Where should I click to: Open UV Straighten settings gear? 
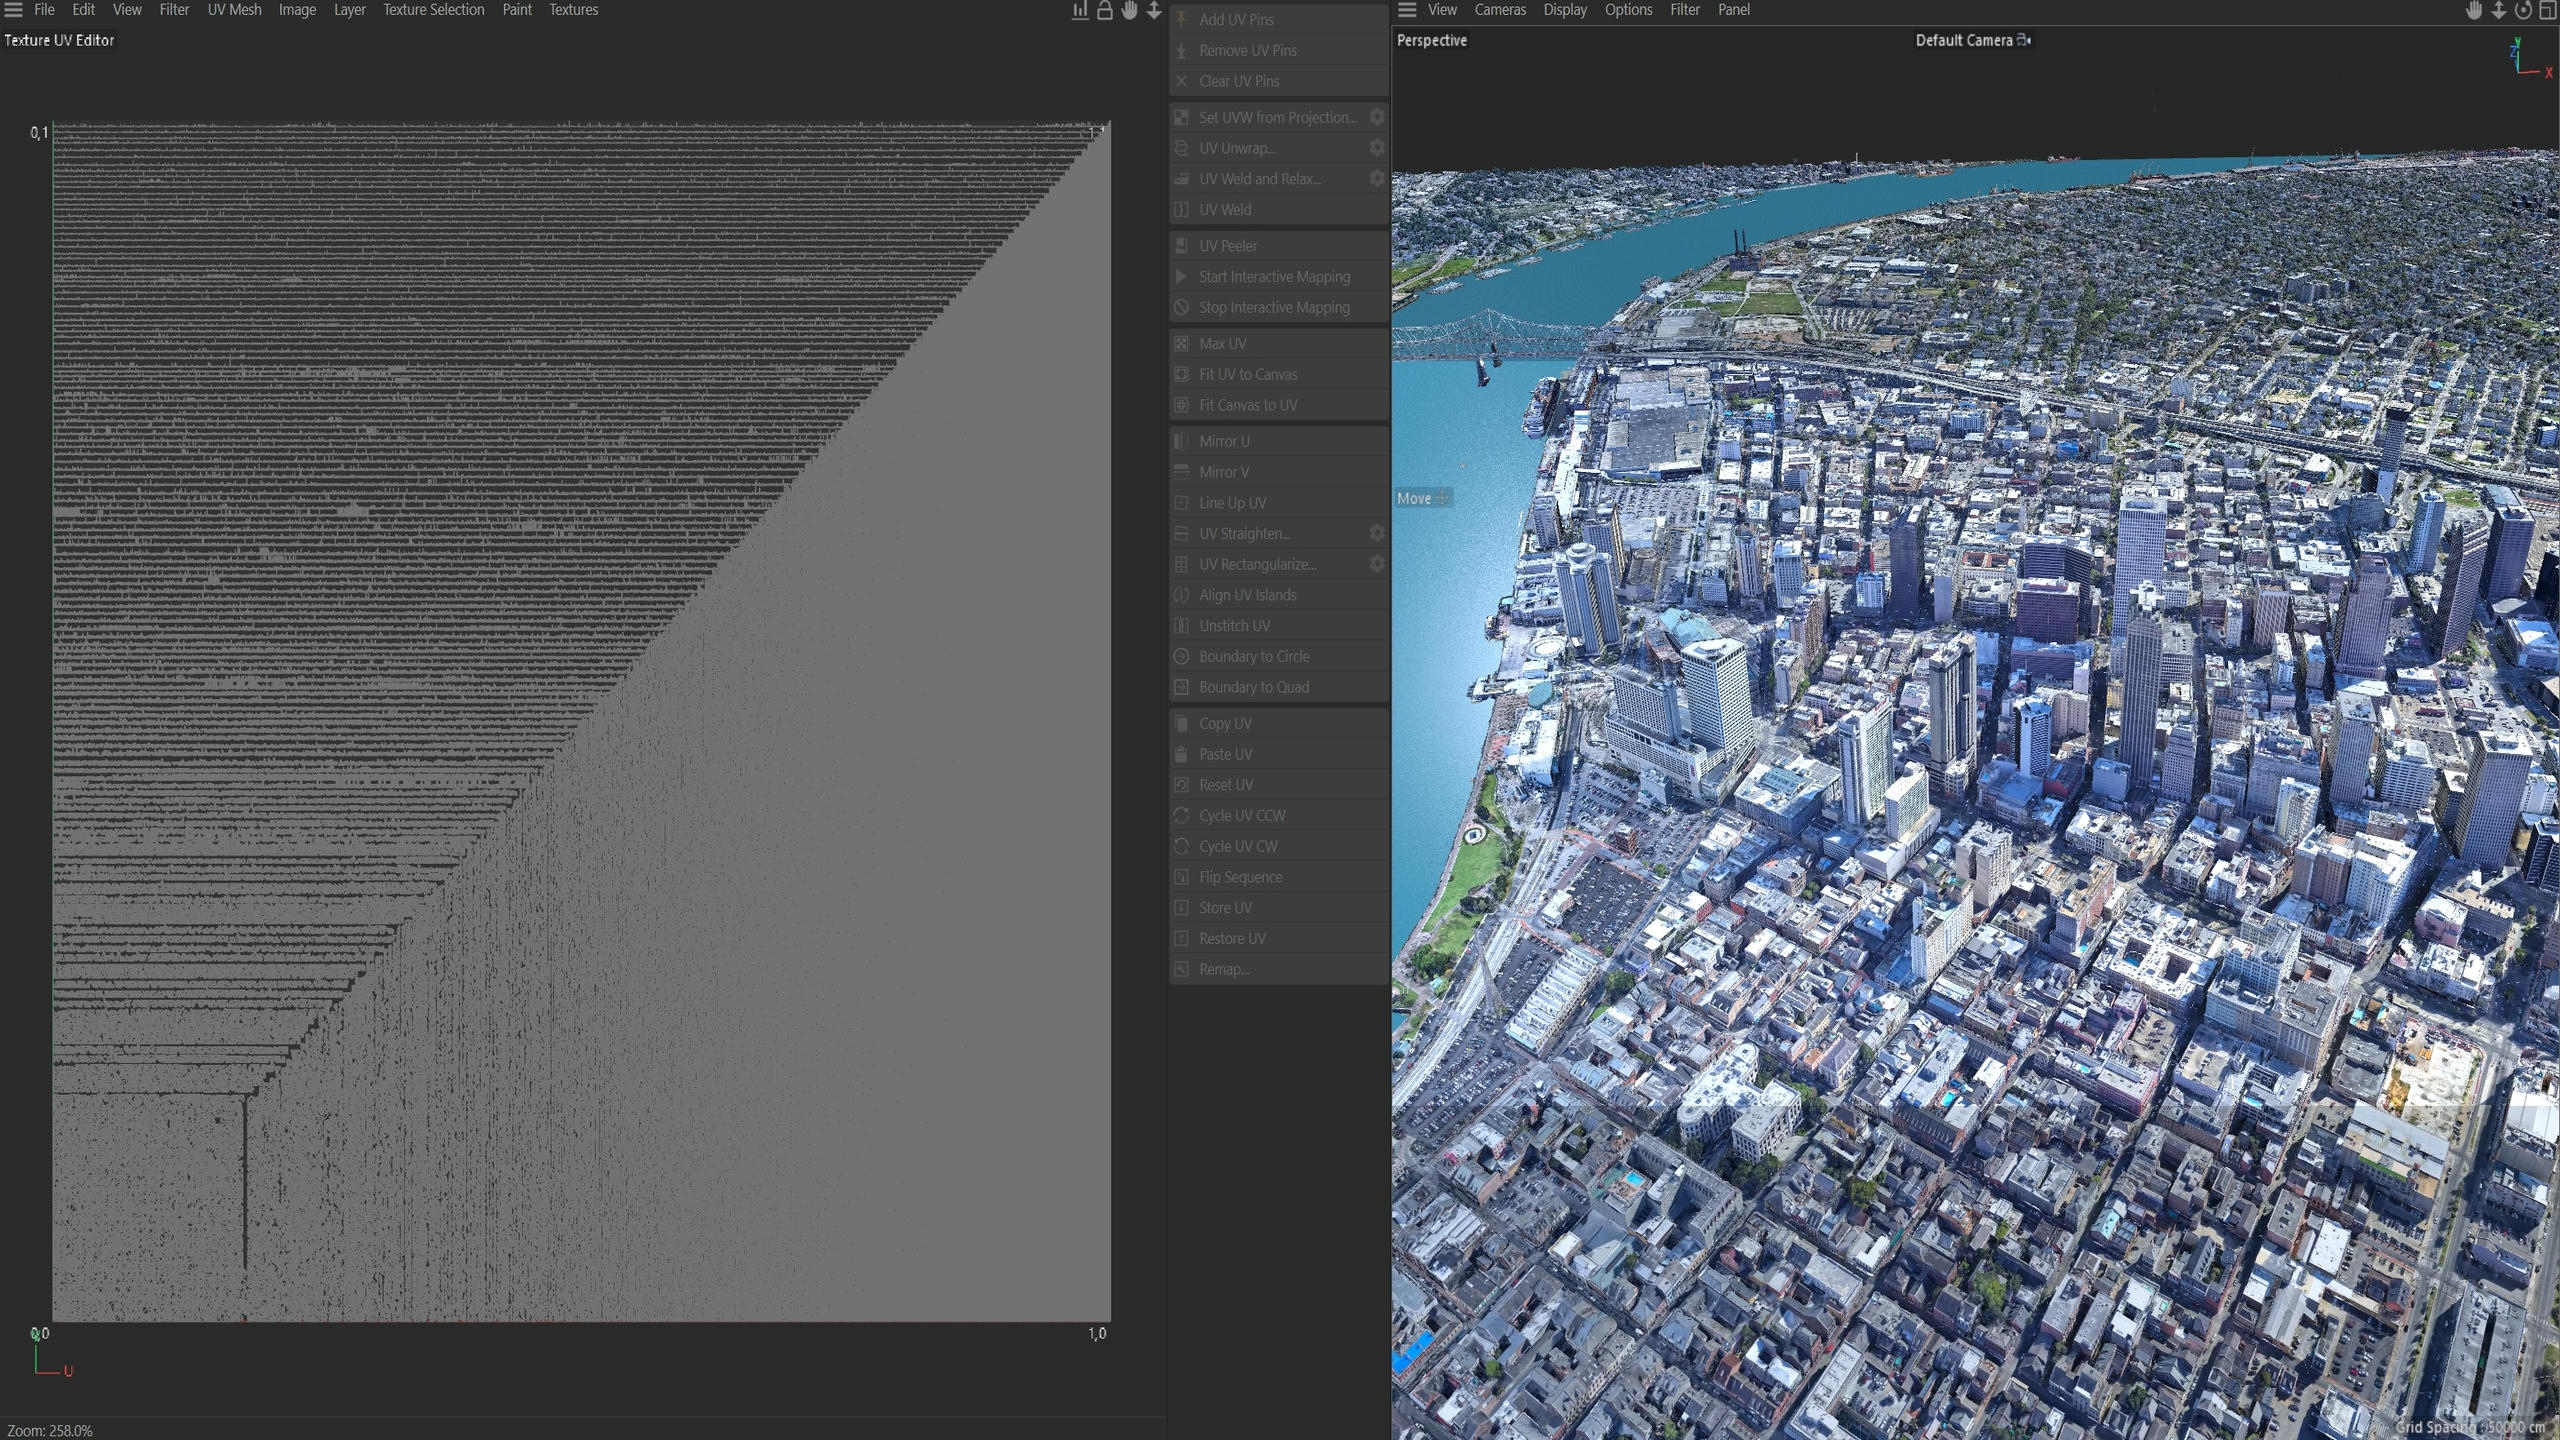tap(1377, 533)
